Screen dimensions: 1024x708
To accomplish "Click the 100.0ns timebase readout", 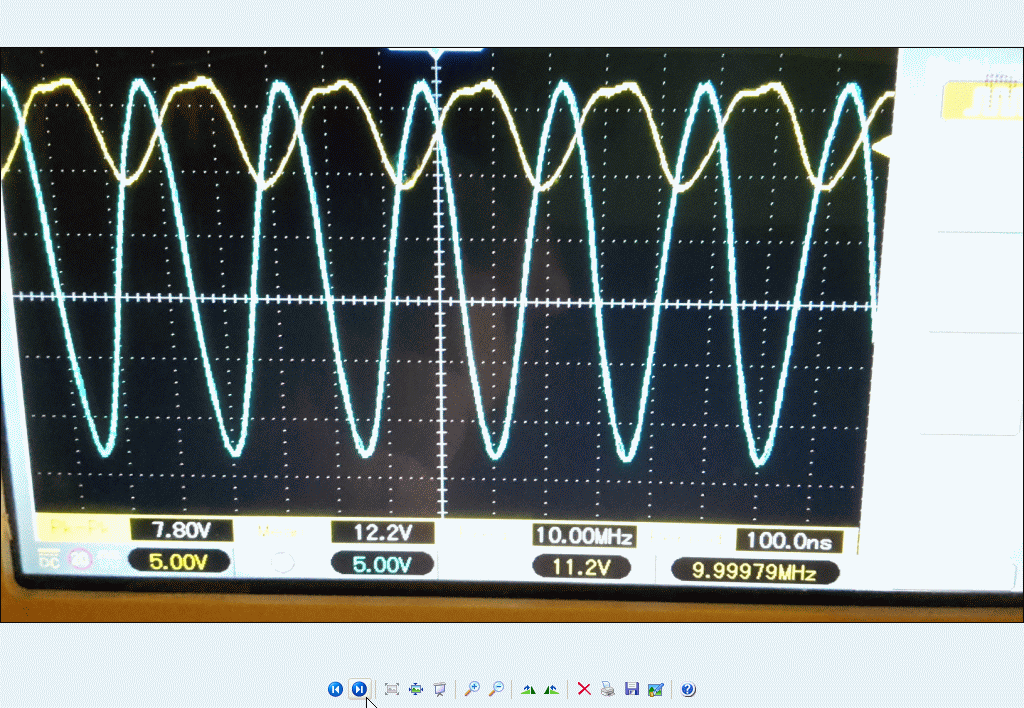I will (790, 541).
